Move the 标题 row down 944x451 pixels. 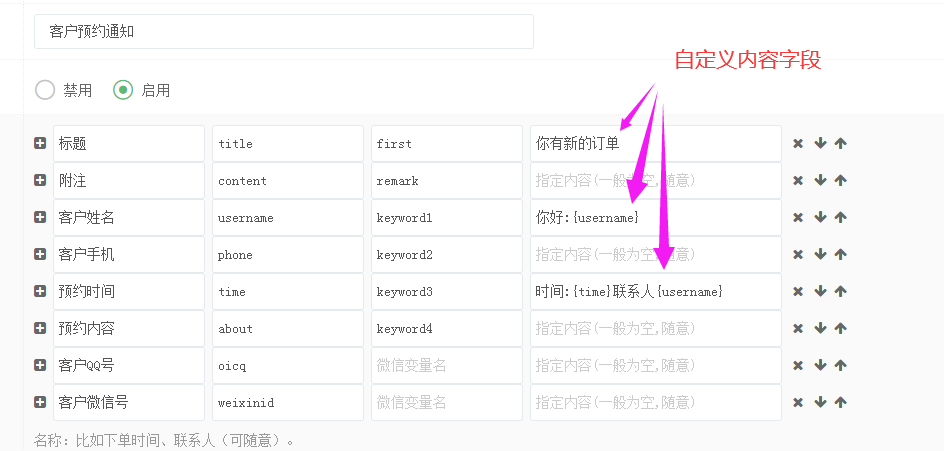pyautogui.click(x=820, y=144)
